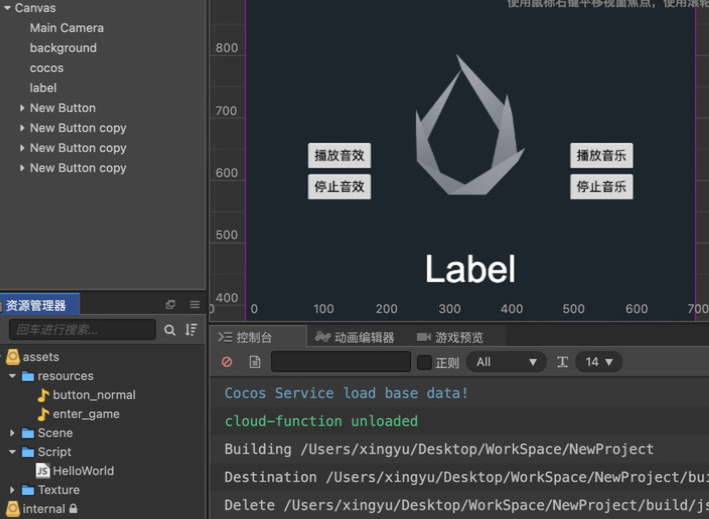Select enter_game audio icon
The image size is (709, 519).
(x=43, y=414)
